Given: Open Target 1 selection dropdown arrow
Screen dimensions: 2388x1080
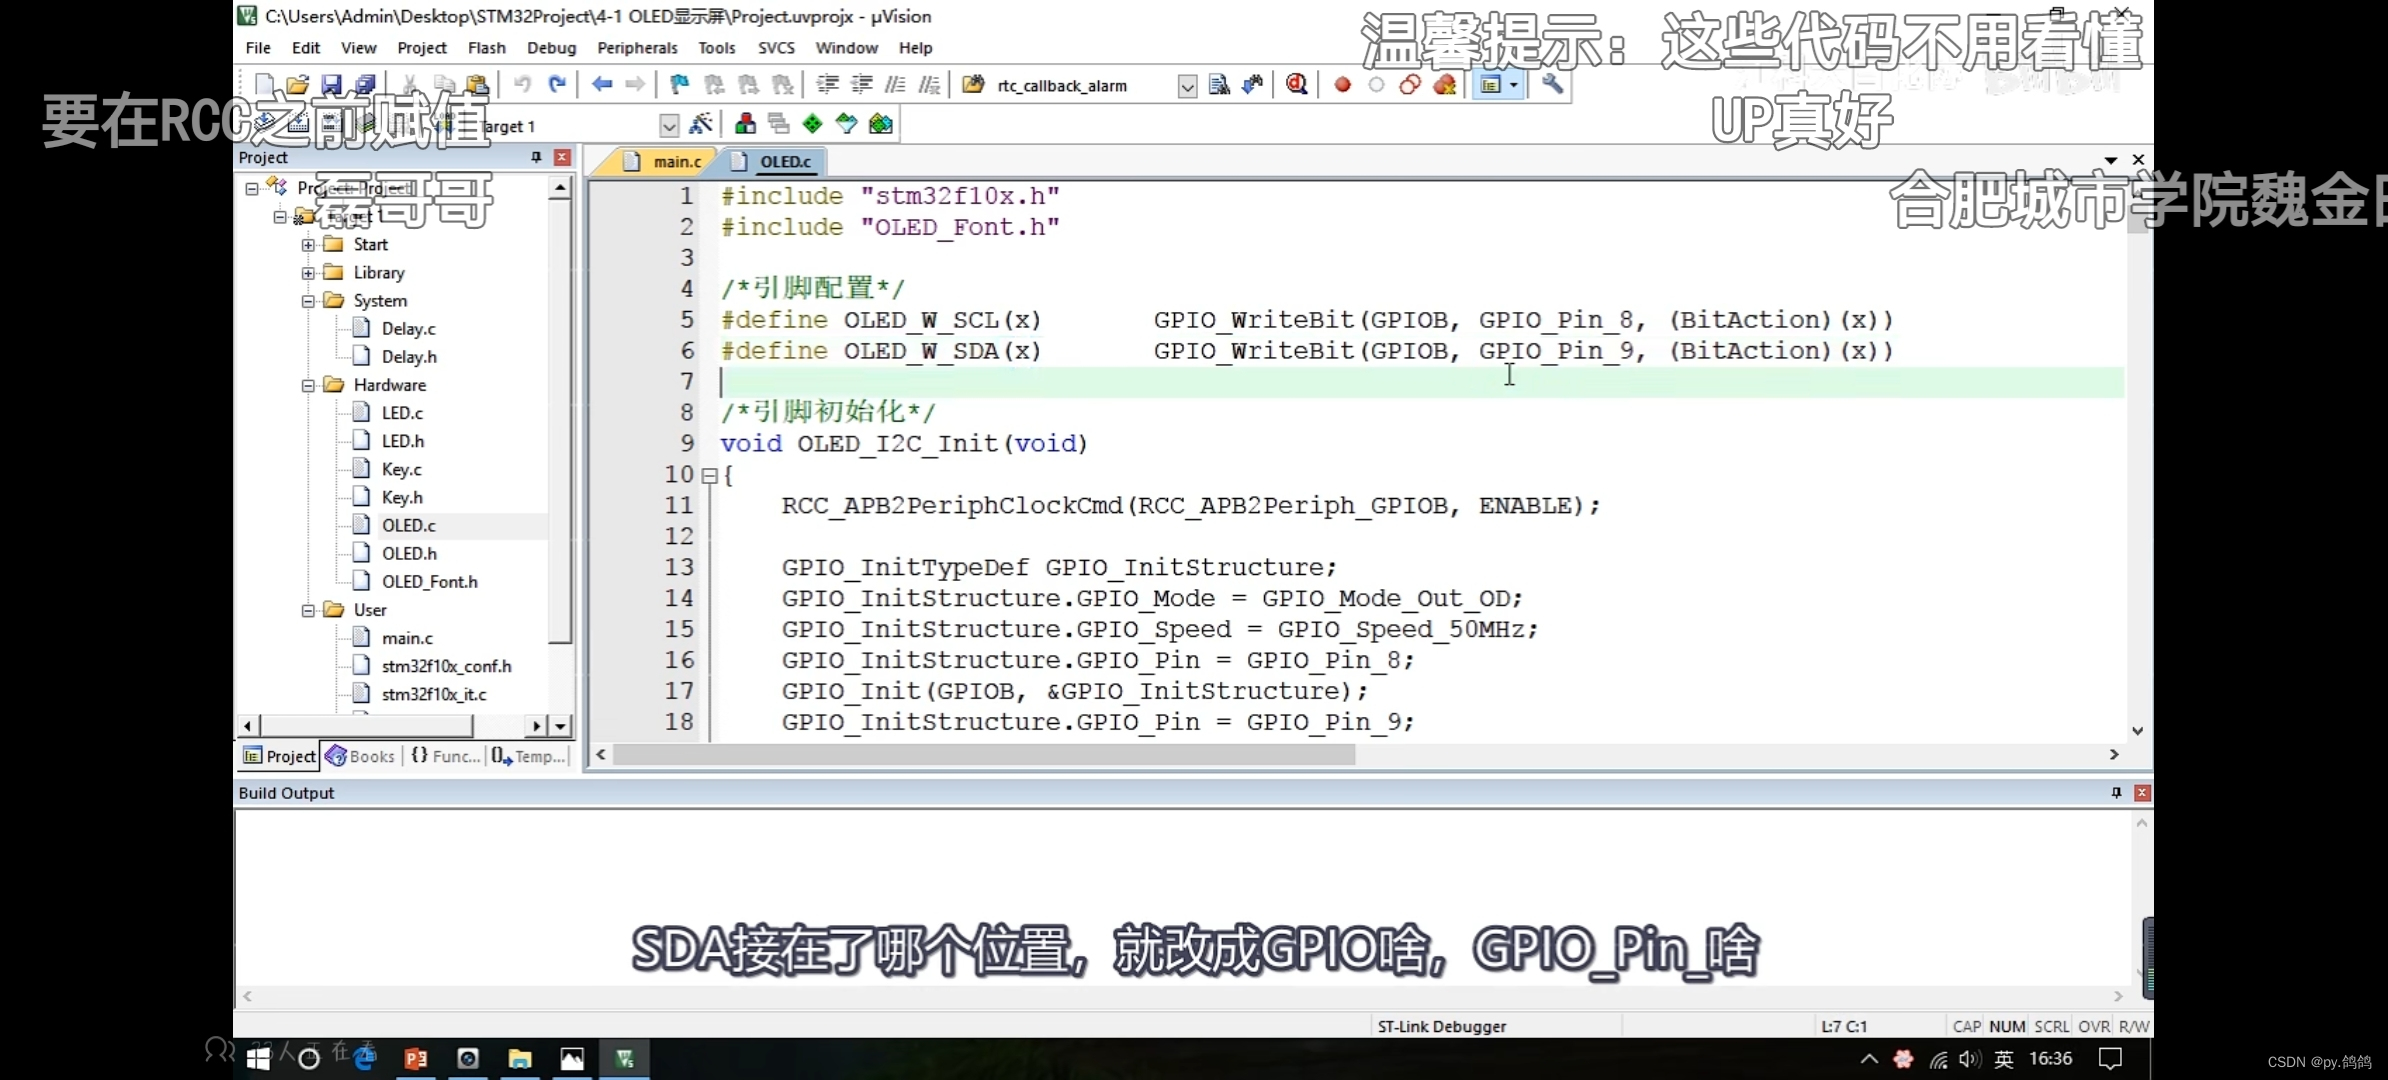Looking at the screenshot, I should point(669,125).
